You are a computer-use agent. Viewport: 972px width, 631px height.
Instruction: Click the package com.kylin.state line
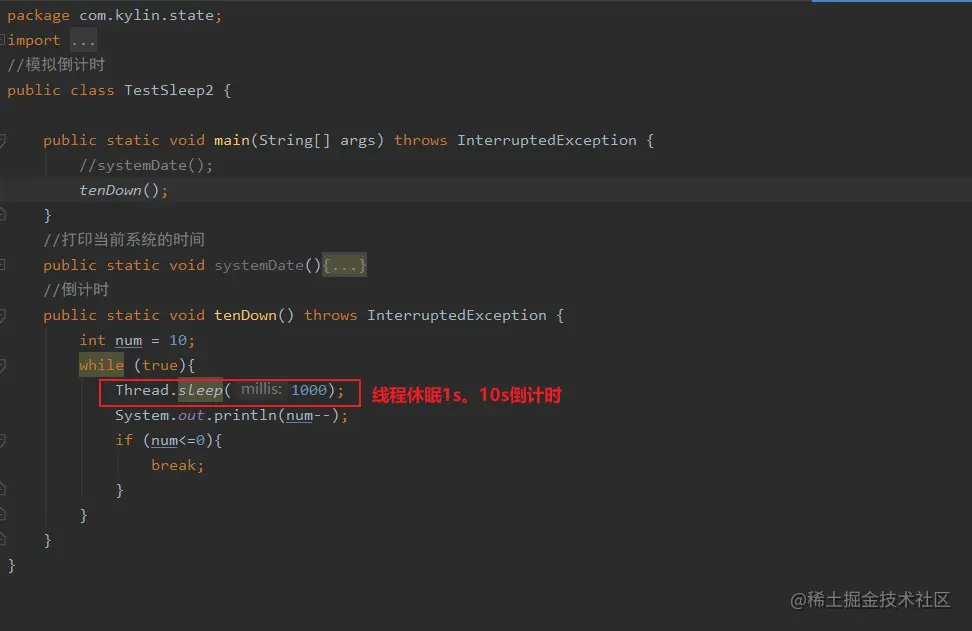(114, 15)
